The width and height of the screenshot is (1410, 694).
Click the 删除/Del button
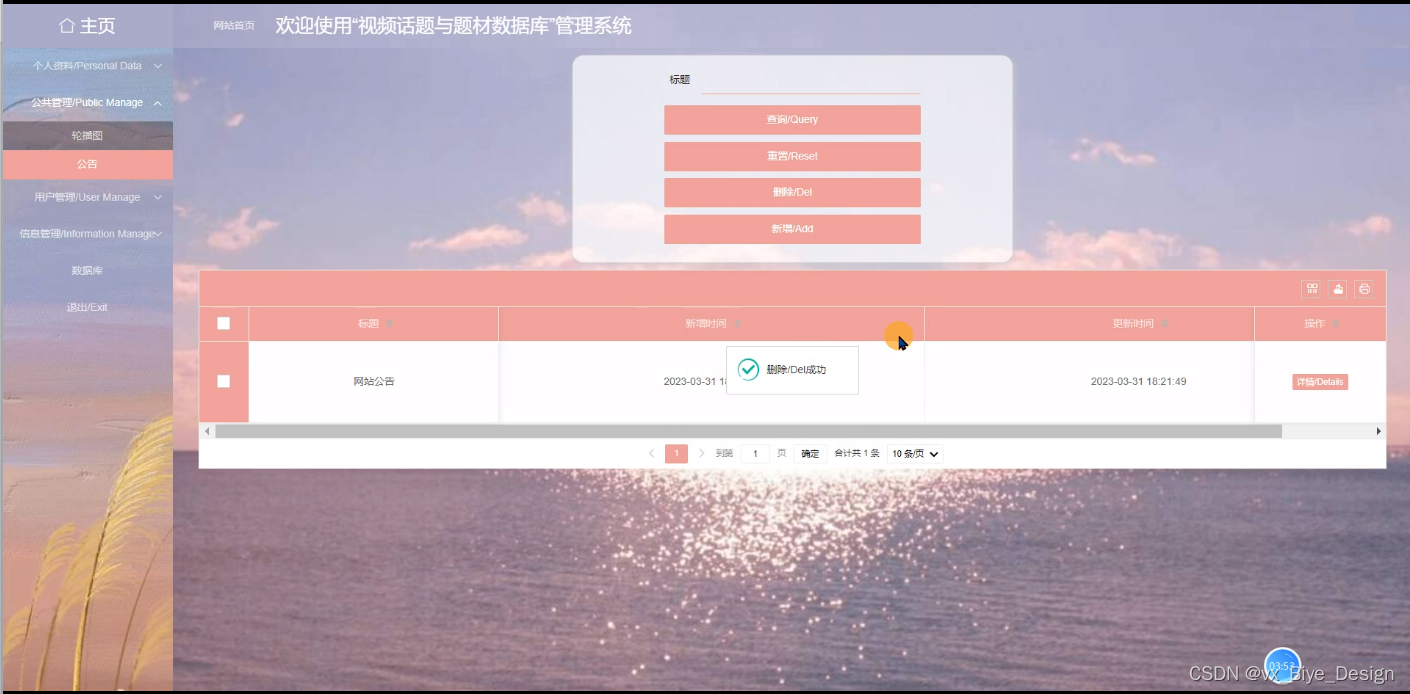(792, 192)
